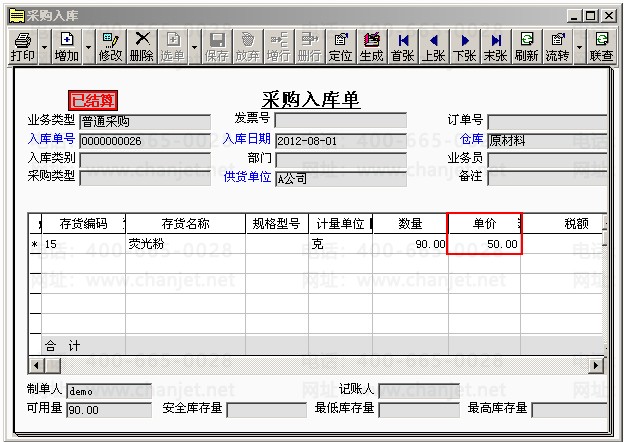Click the empty 最低库存量 field
Screen dimensions: 624x442
pos(419,410)
